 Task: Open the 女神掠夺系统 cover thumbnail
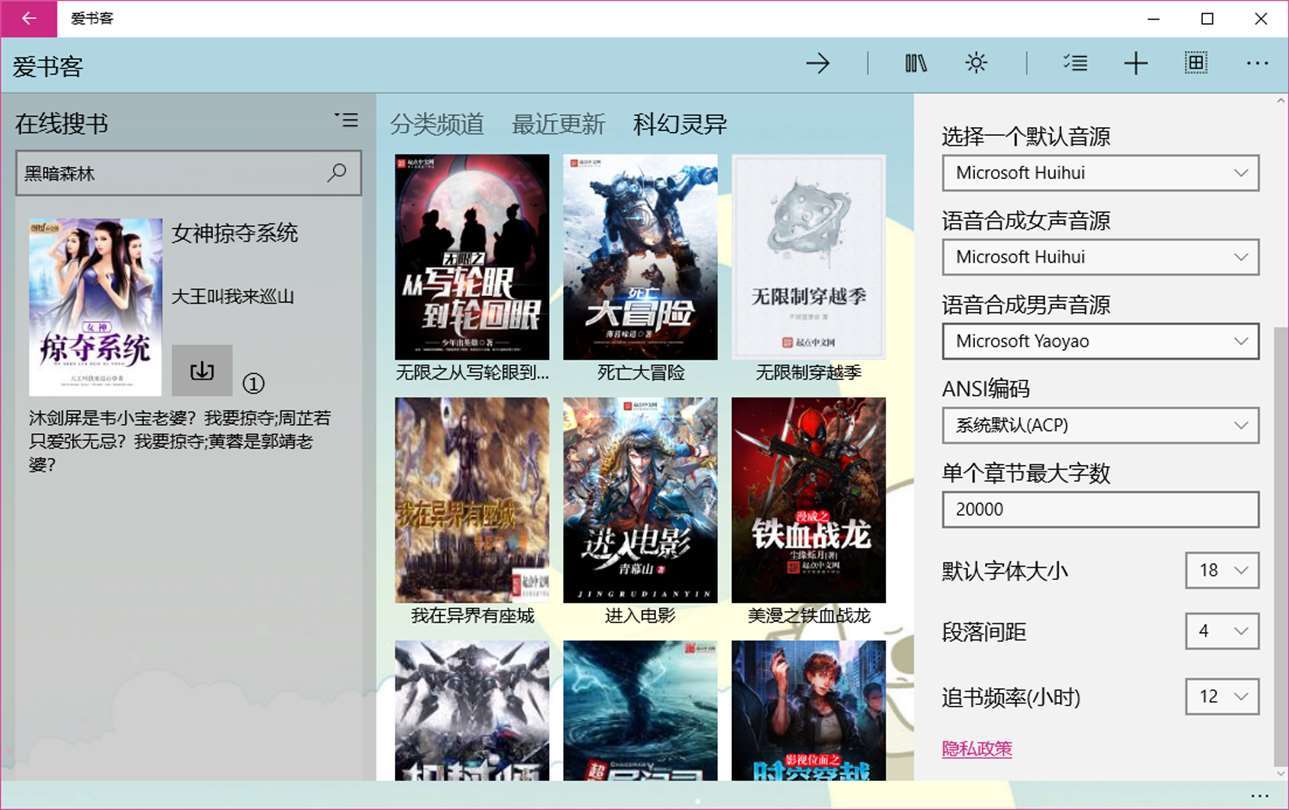coord(96,307)
